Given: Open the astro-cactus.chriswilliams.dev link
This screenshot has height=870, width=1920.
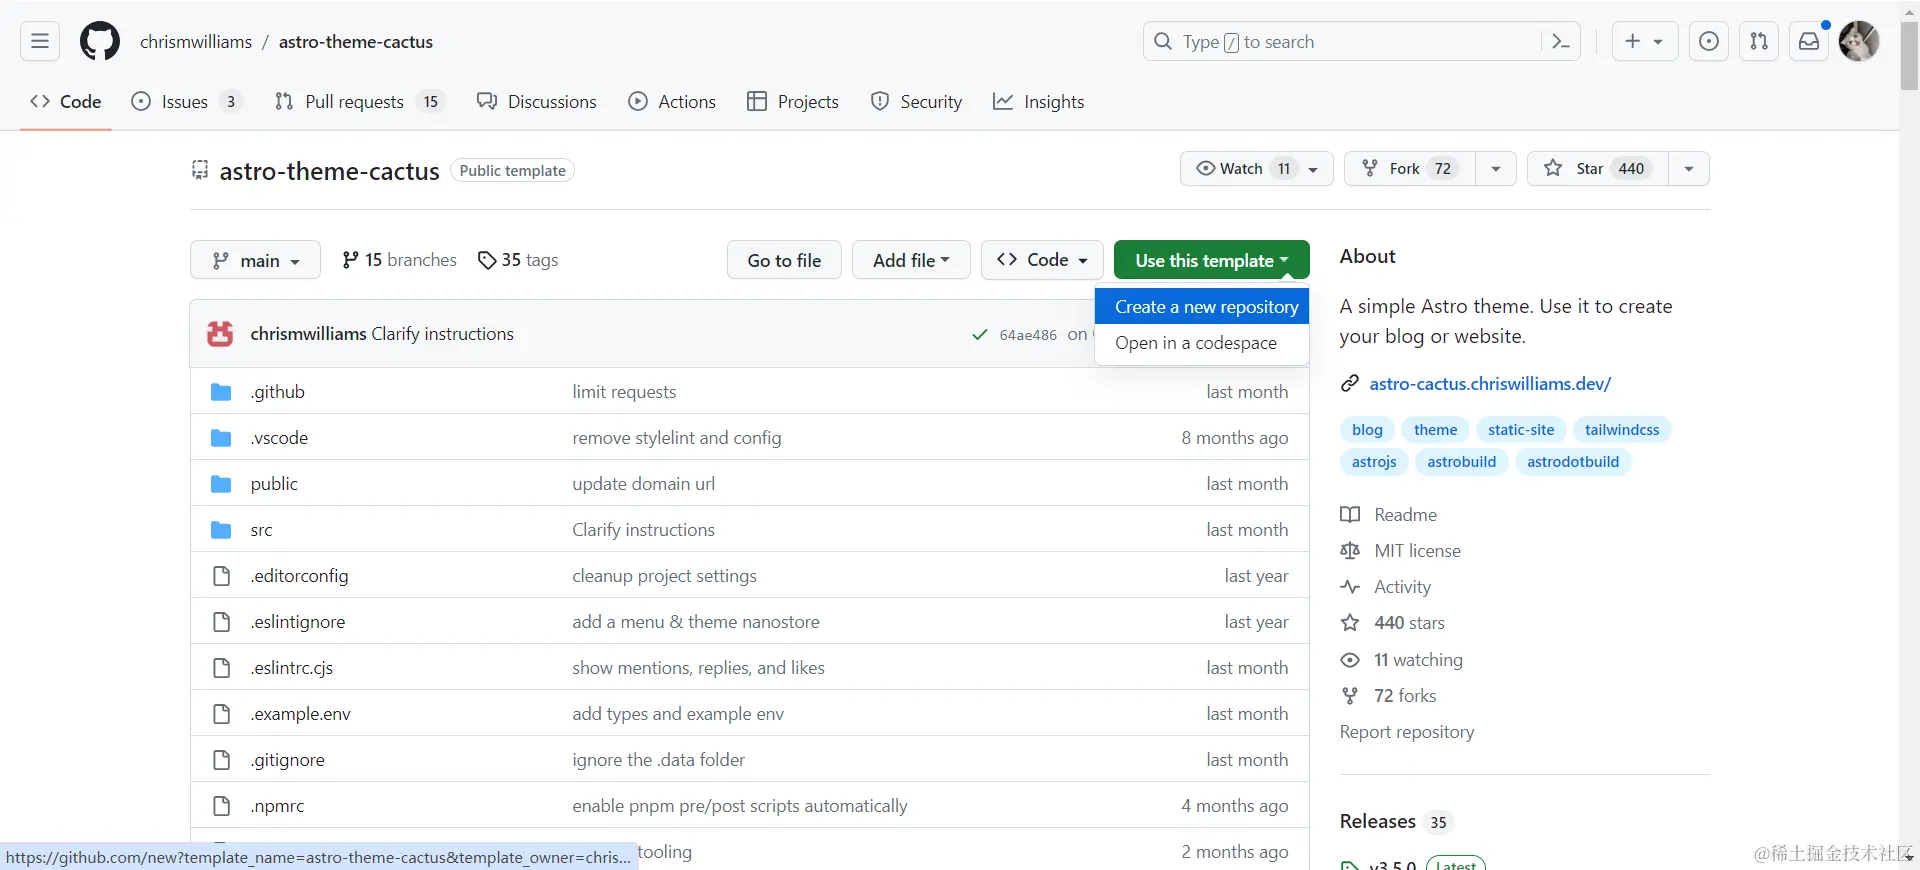Looking at the screenshot, I should tap(1490, 384).
